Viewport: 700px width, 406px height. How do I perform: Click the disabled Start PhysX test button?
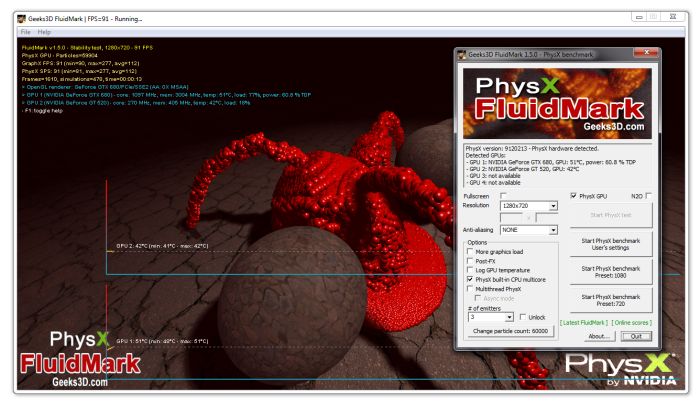(x=611, y=215)
